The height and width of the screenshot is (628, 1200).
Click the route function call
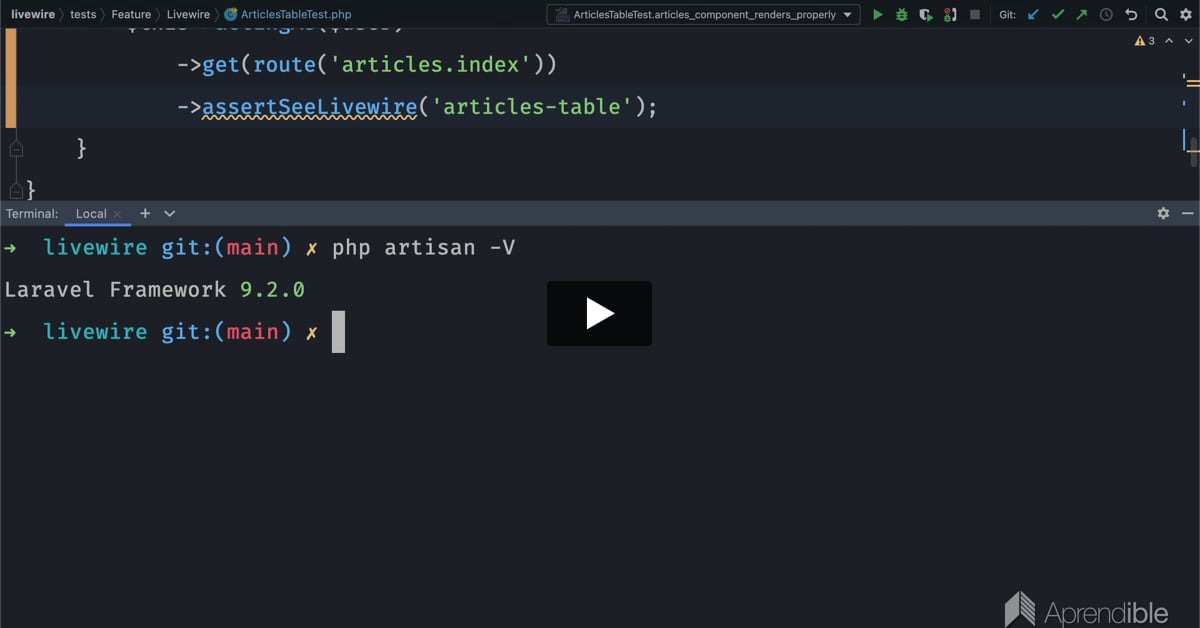(x=285, y=64)
